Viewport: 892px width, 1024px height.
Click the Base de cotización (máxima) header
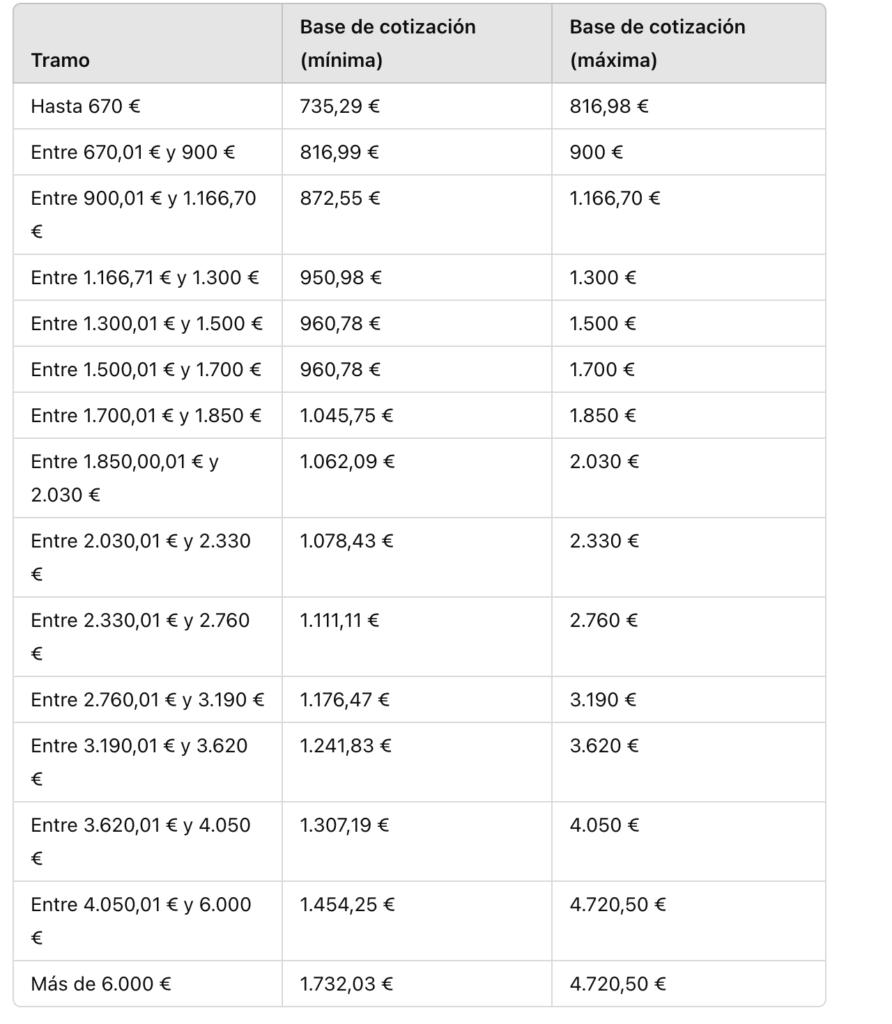657,44
